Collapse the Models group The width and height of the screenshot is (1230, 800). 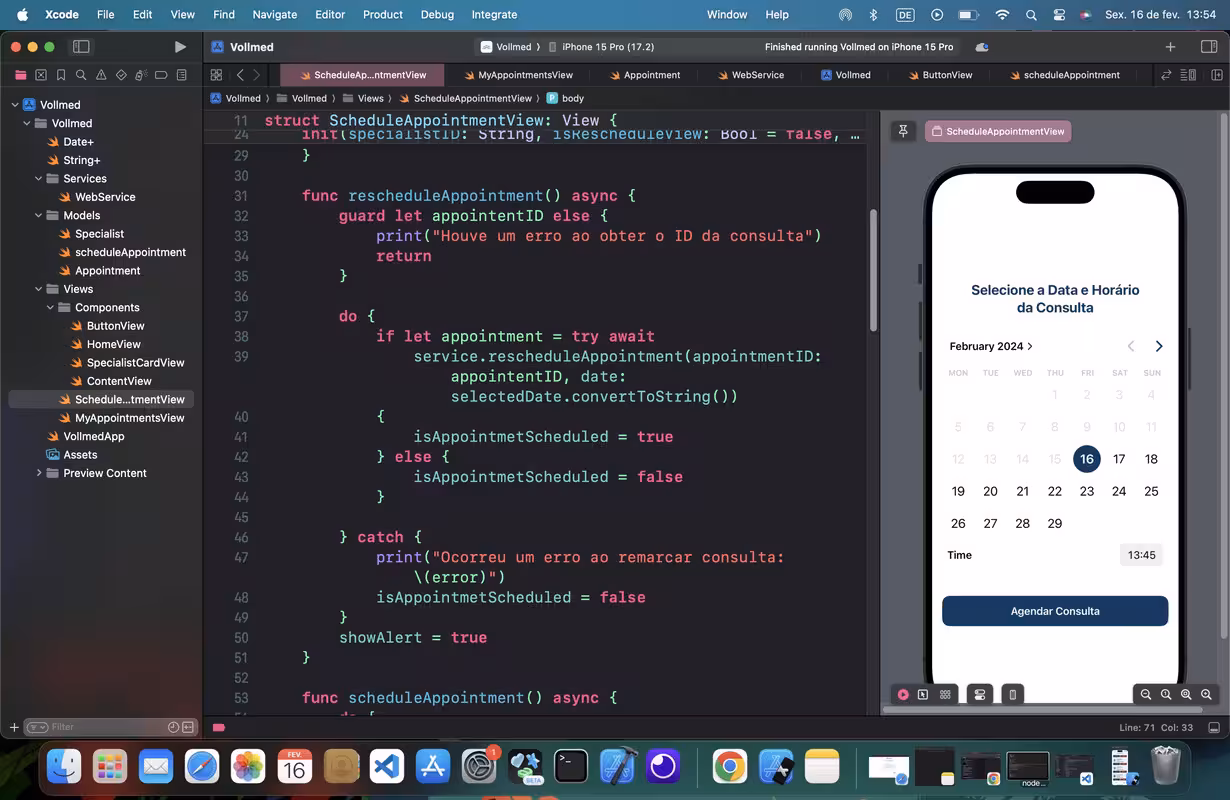pyautogui.click(x=39, y=215)
